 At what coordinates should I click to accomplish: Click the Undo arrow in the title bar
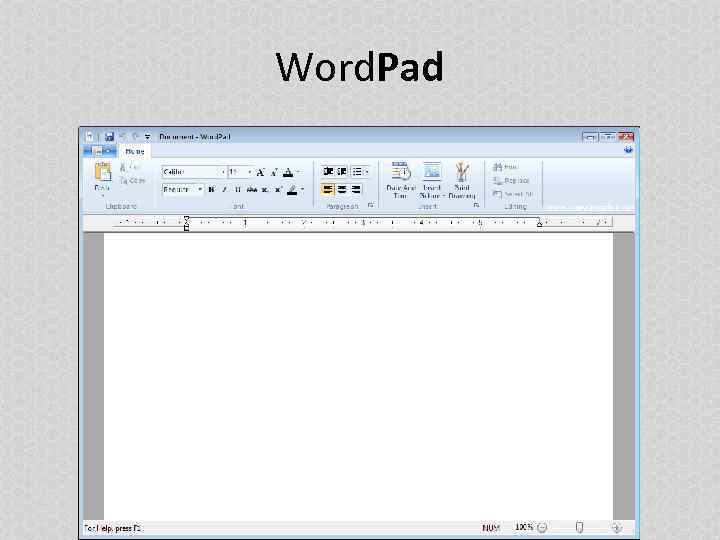(x=123, y=136)
